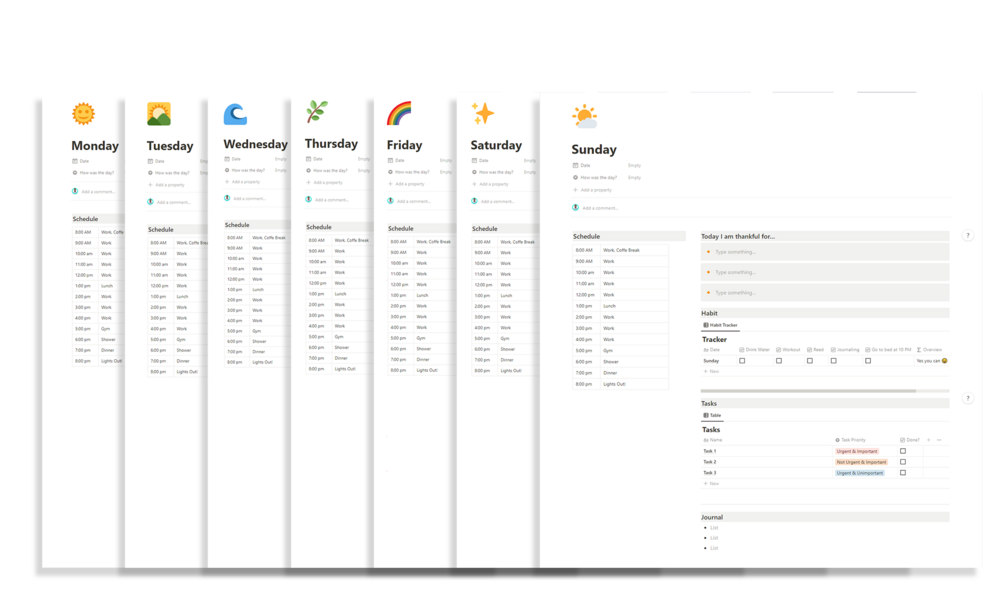Click the Monday page sun face icon

(83, 114)
